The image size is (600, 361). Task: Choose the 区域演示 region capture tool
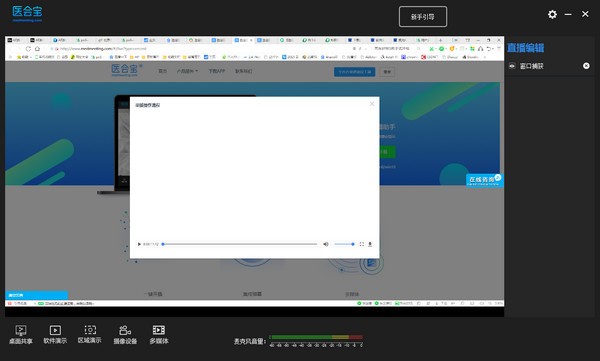pyautogui.click(x=90, y=334)
